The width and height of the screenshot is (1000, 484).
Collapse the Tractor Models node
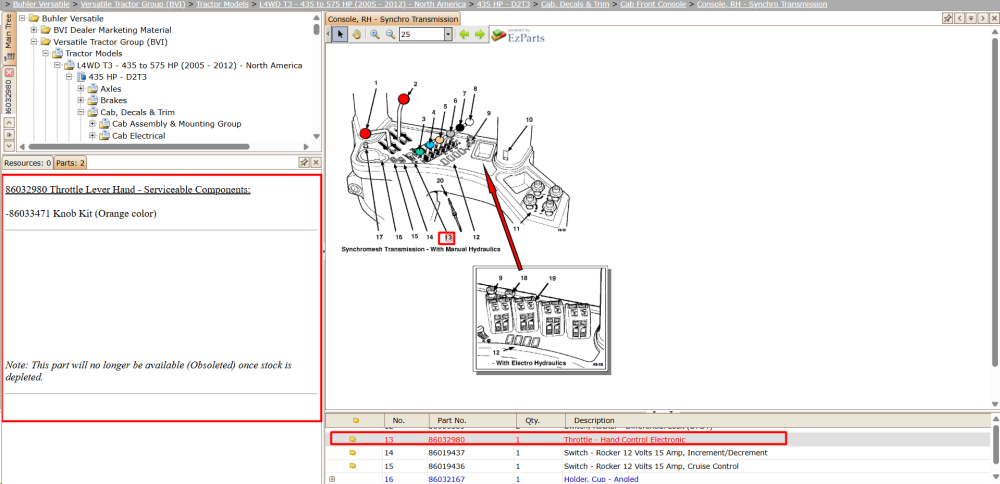pos(46,54)
